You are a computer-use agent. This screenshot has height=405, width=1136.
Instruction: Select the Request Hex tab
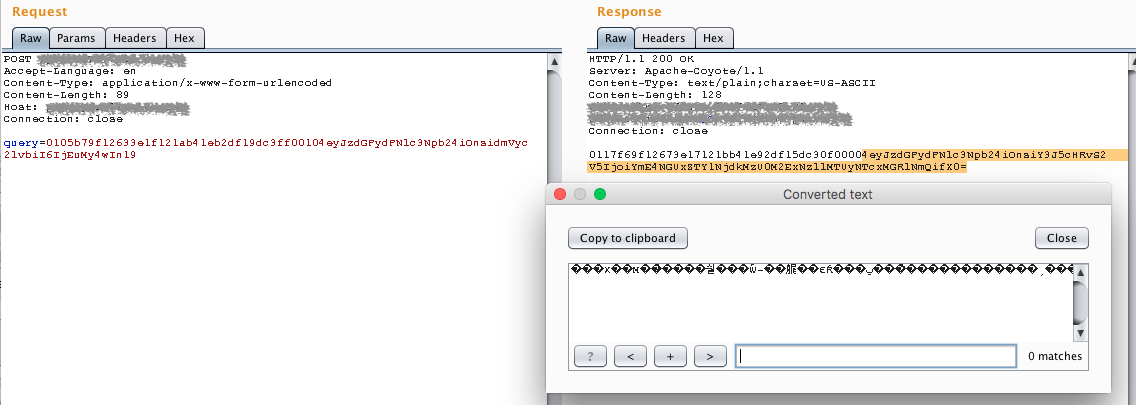(x=184, y=38)
